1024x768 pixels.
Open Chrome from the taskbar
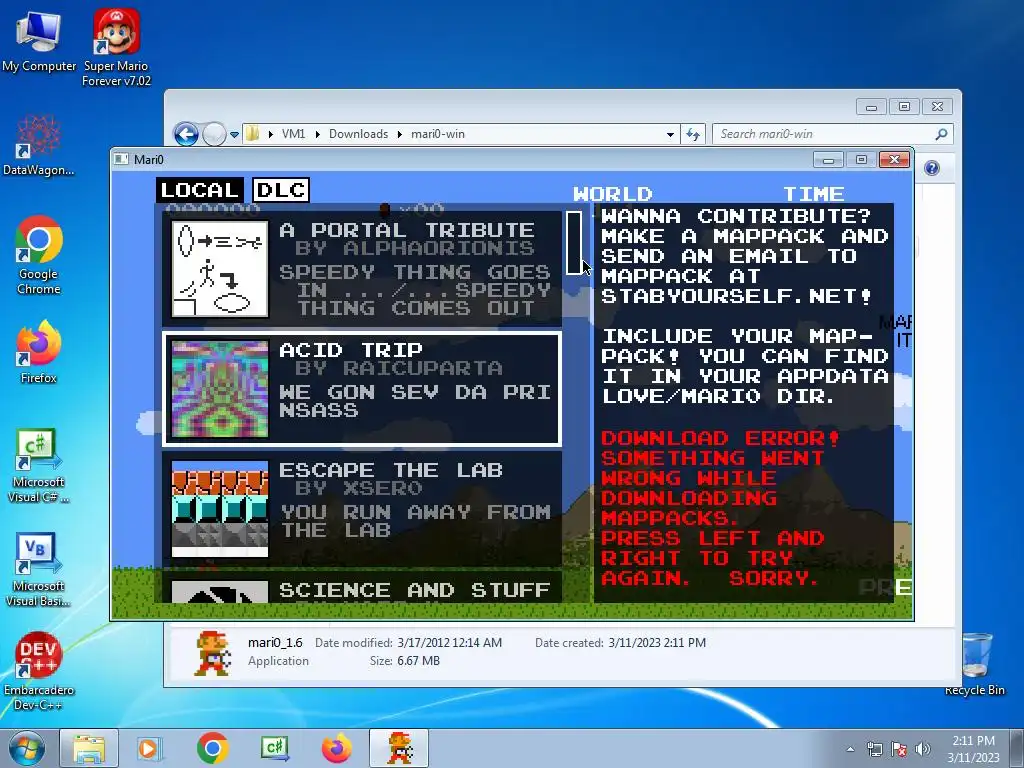tap(212, 748)
